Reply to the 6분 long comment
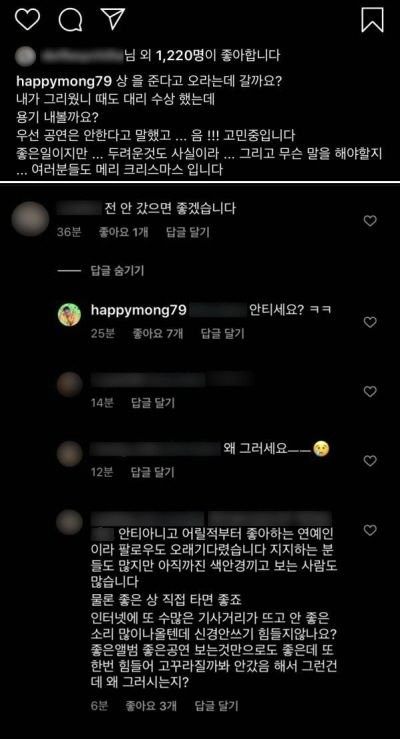The height and width of the screenshot is (739, 400). click(x=216, y=706)
